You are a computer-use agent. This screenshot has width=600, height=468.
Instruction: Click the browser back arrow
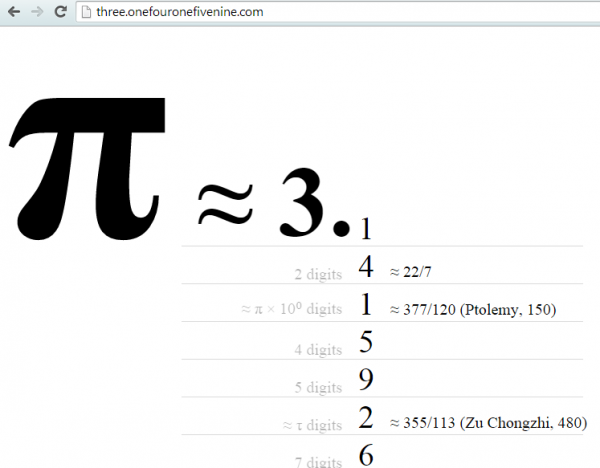pyautogui.click(x=14, y=13)
